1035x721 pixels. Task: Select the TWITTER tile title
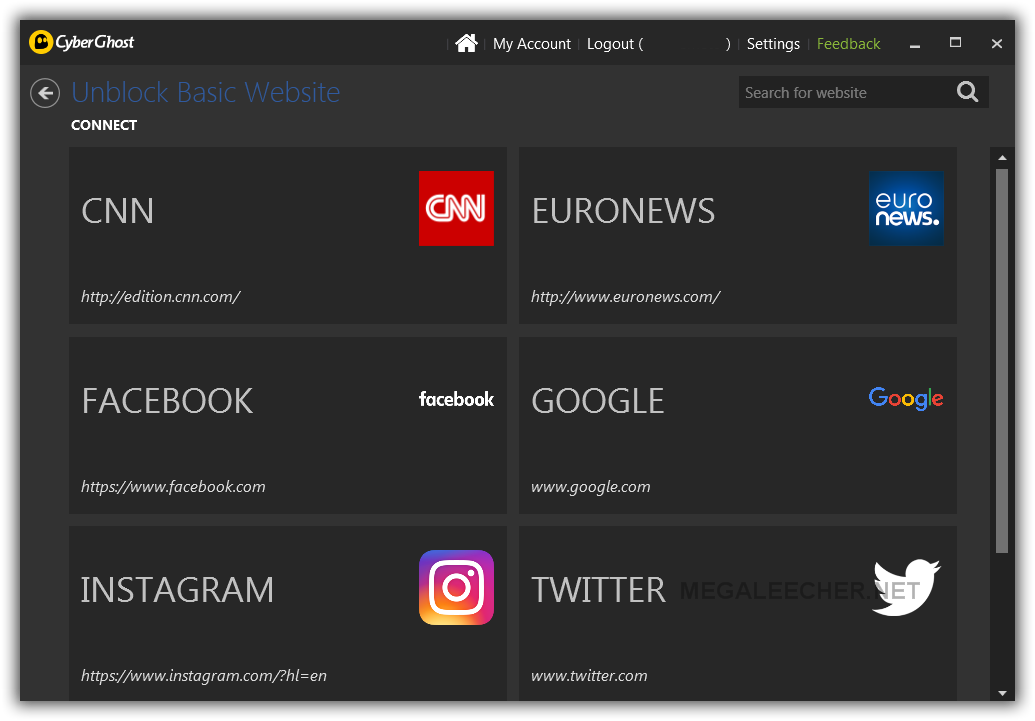click(x=599, y=590)
